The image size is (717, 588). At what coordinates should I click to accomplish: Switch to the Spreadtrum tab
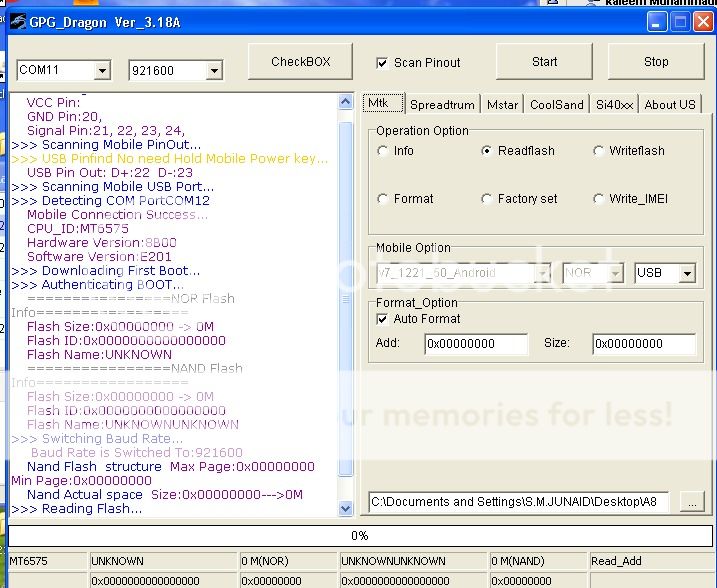coord(442,105)
